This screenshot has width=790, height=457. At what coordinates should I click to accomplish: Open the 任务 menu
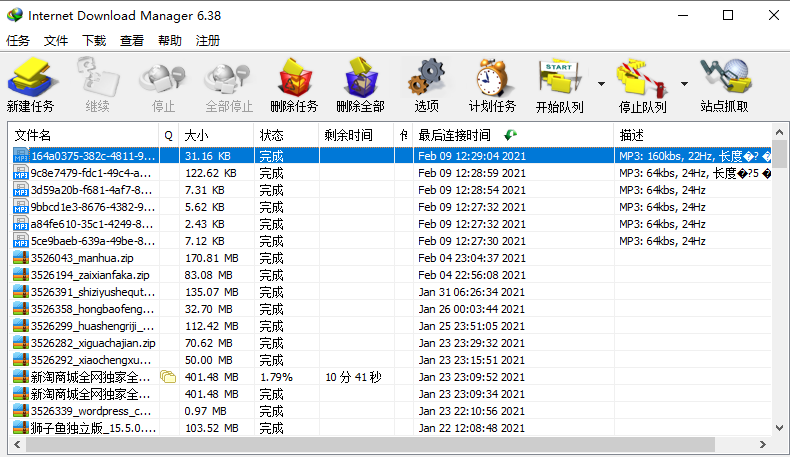pos(18,41)
